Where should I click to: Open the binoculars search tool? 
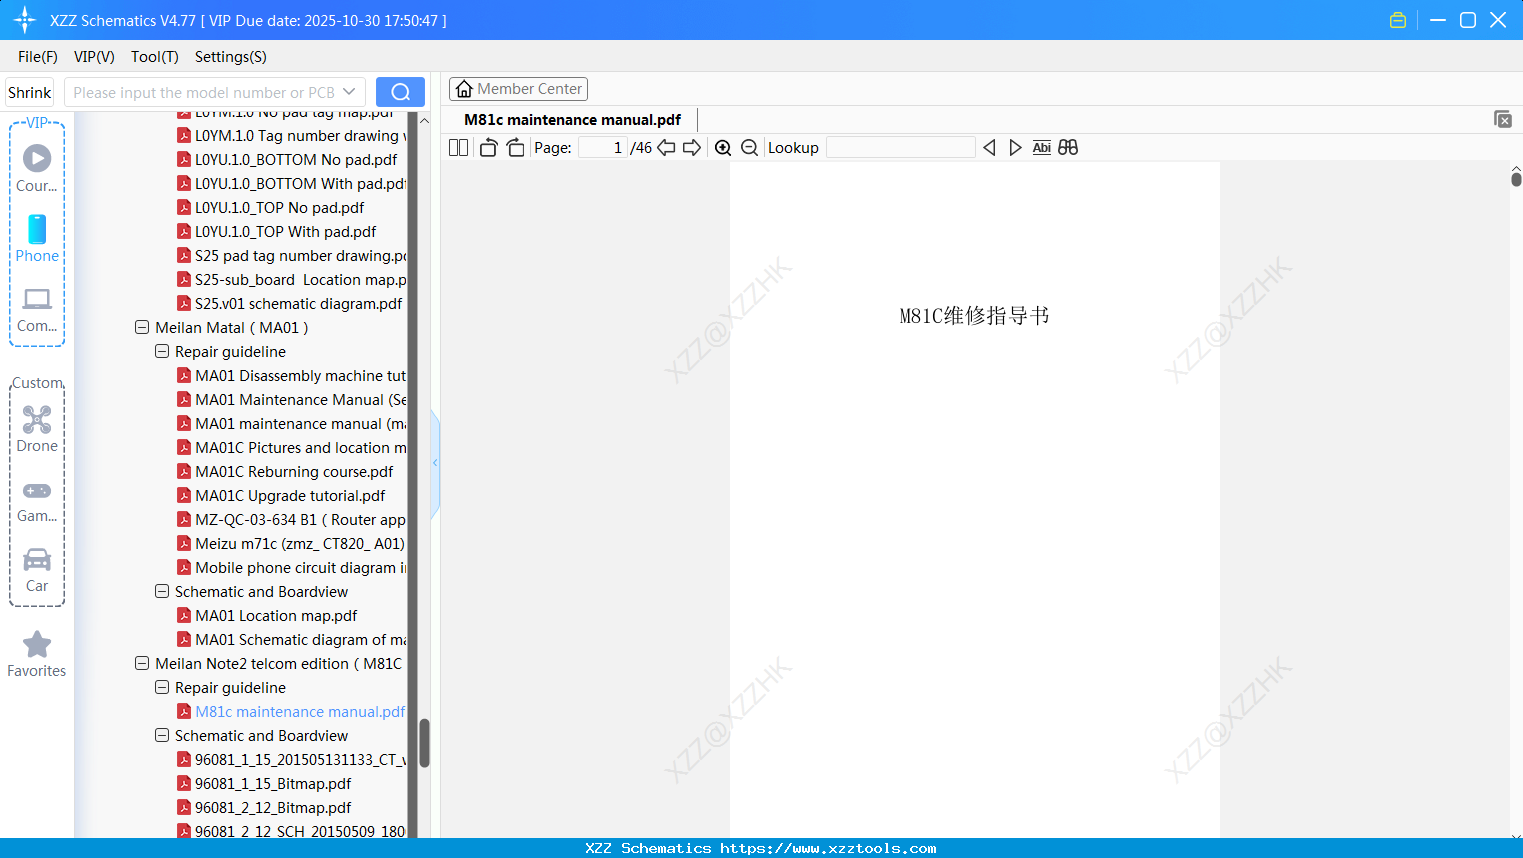click(x=1067, y=147)
